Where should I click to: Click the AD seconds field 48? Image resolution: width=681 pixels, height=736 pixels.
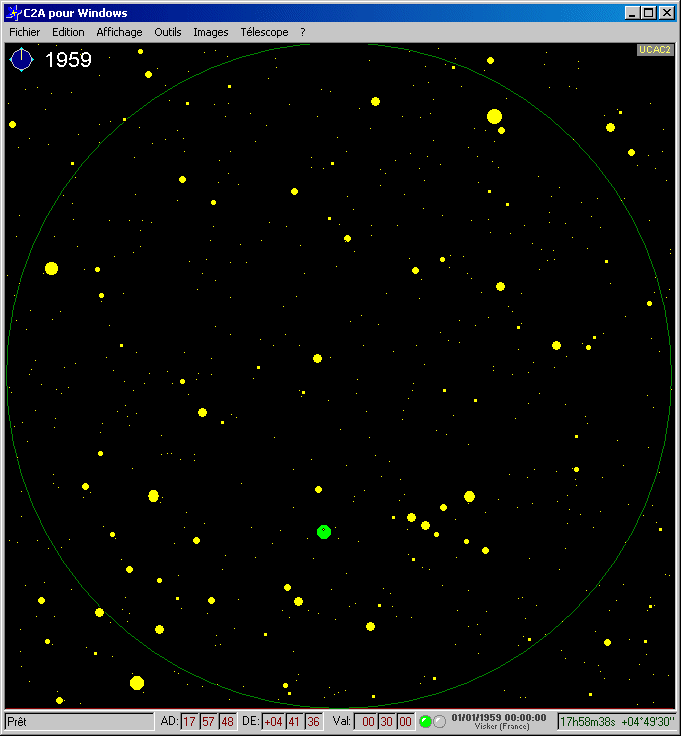tap(227, 721)
